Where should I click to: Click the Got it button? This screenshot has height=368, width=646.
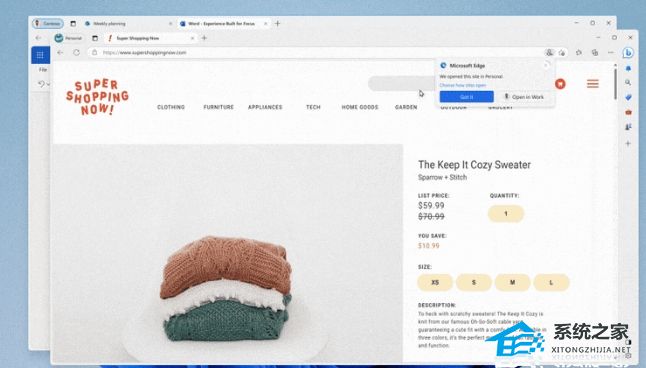pyautogui.click(x=466, y=97)
